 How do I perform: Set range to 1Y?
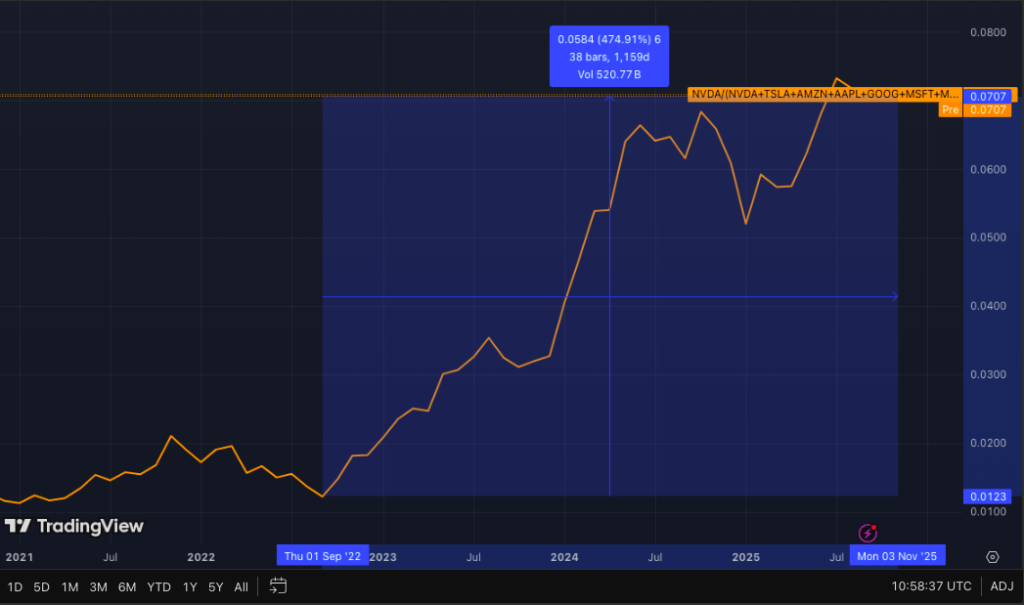190,587
